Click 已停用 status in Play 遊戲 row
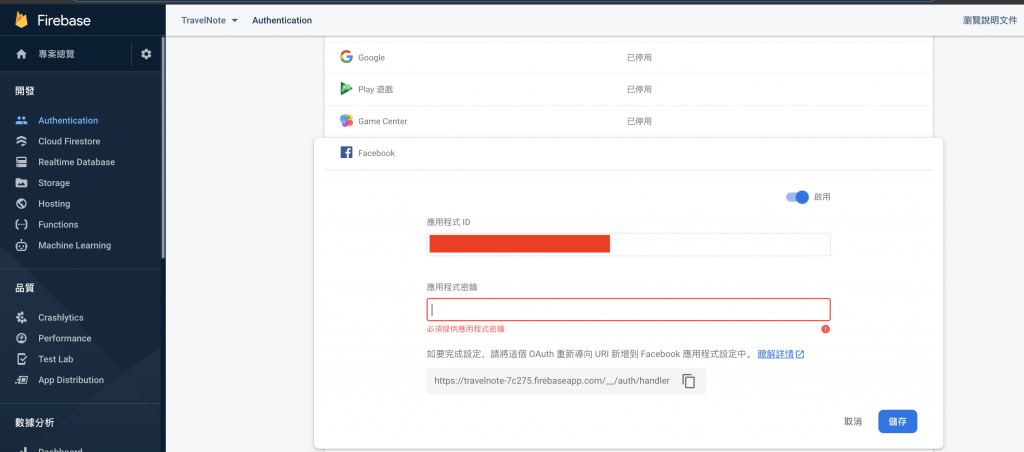1024x452 pixels. [639, 89]
